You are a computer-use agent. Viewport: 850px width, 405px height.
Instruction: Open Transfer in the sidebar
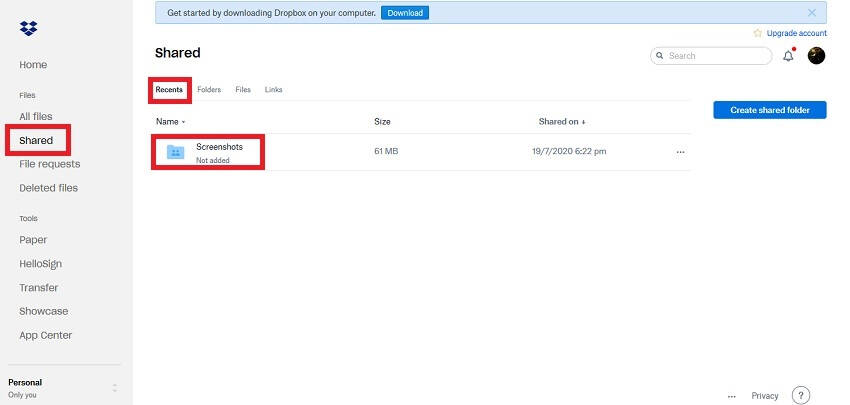pos(38,287)
